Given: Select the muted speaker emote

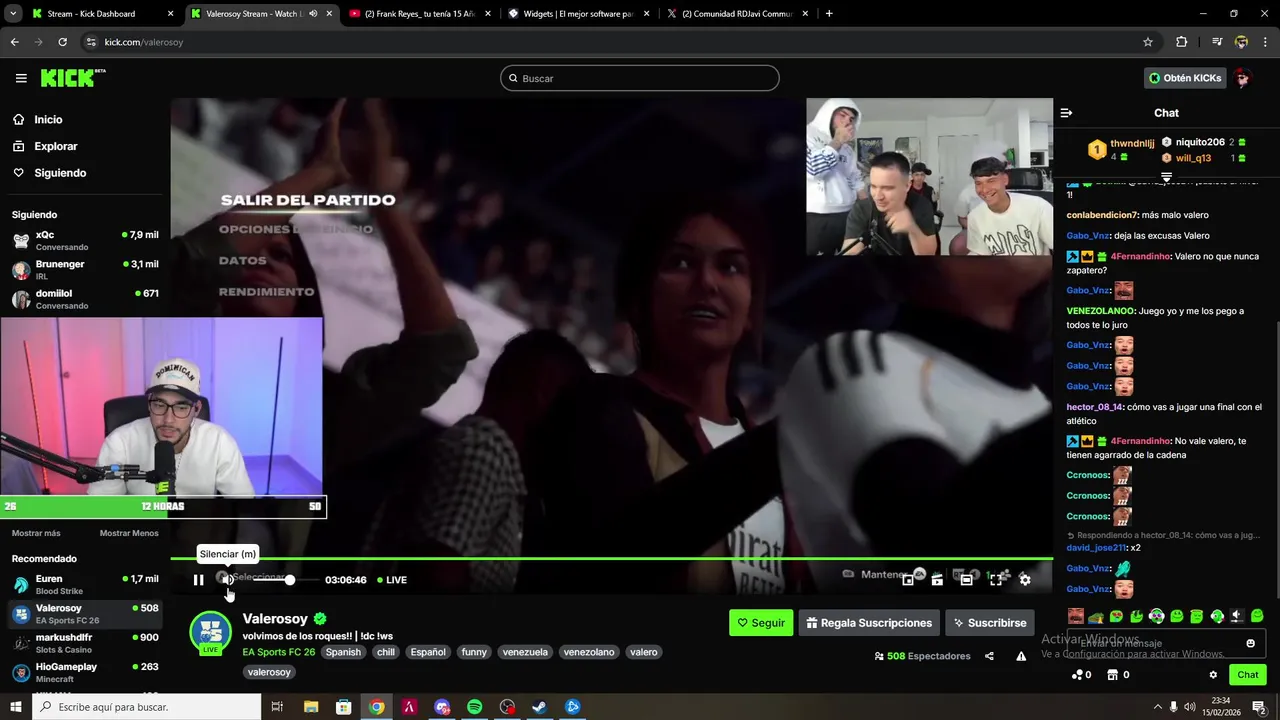Looking at the screenshot, I should pos(1237,616).
